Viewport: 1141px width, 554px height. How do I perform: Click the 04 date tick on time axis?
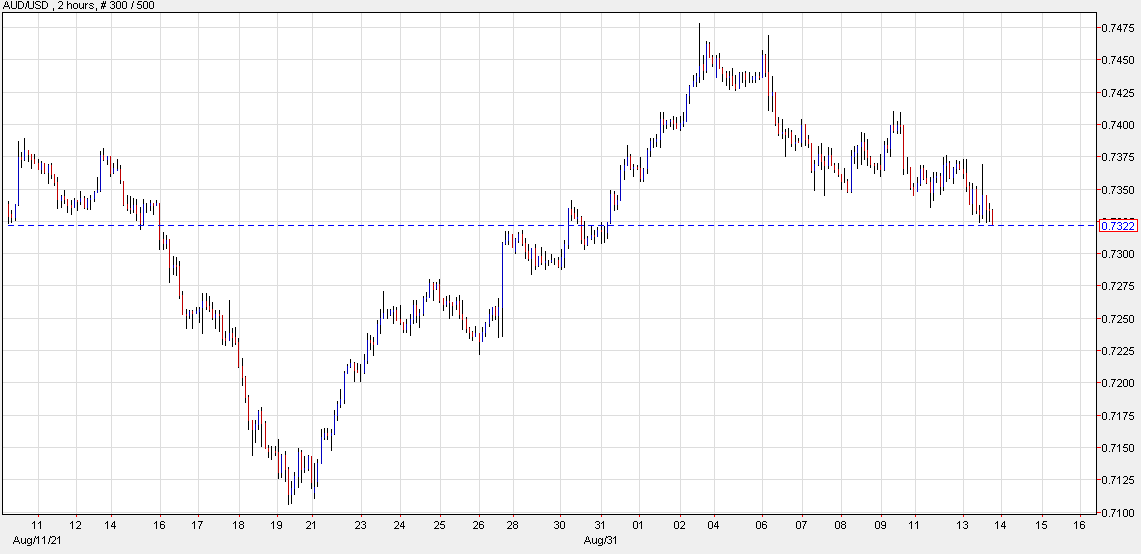713,525
